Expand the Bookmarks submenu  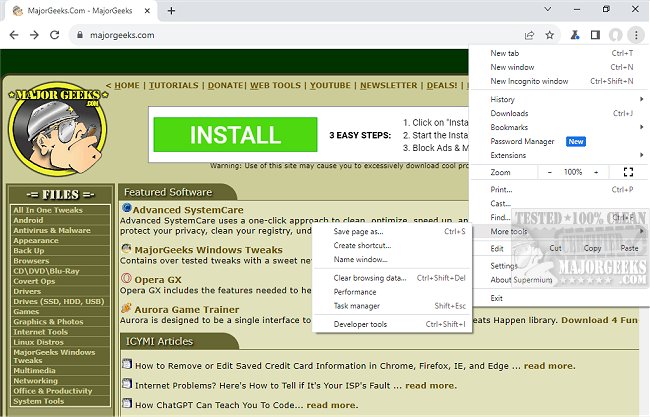(x=560, y=127)
